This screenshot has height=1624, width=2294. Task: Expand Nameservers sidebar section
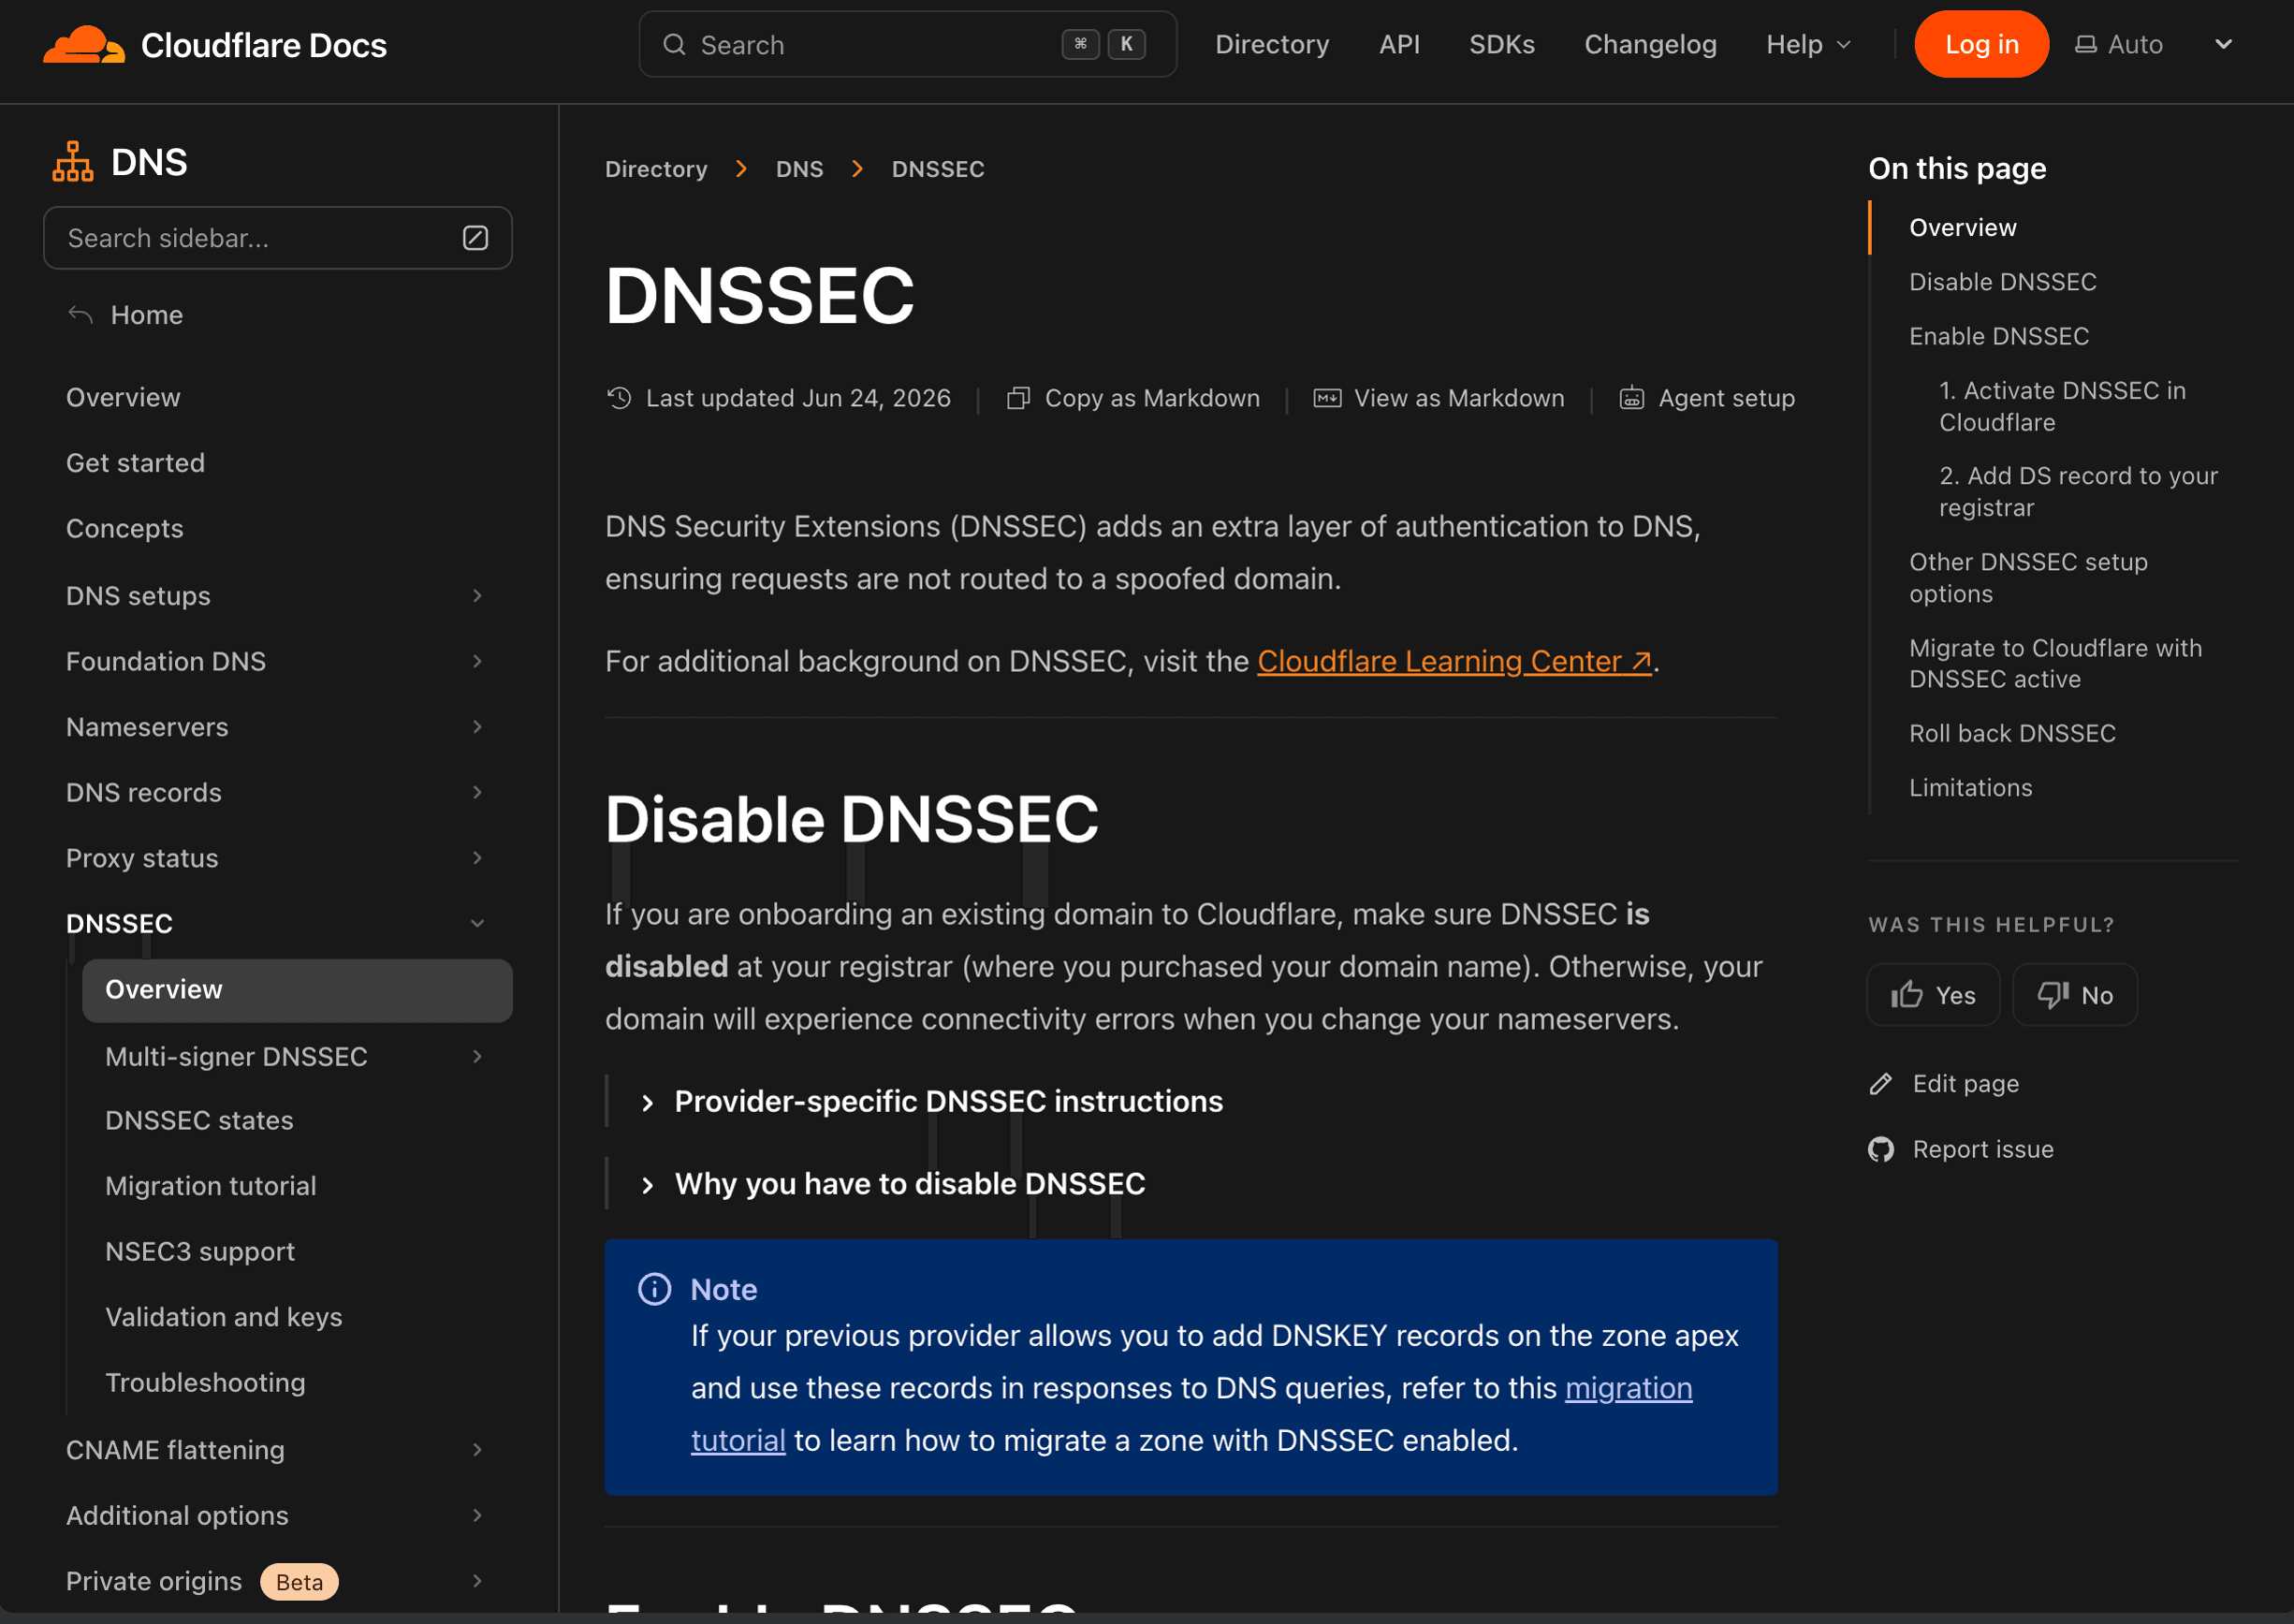(477, 727)
